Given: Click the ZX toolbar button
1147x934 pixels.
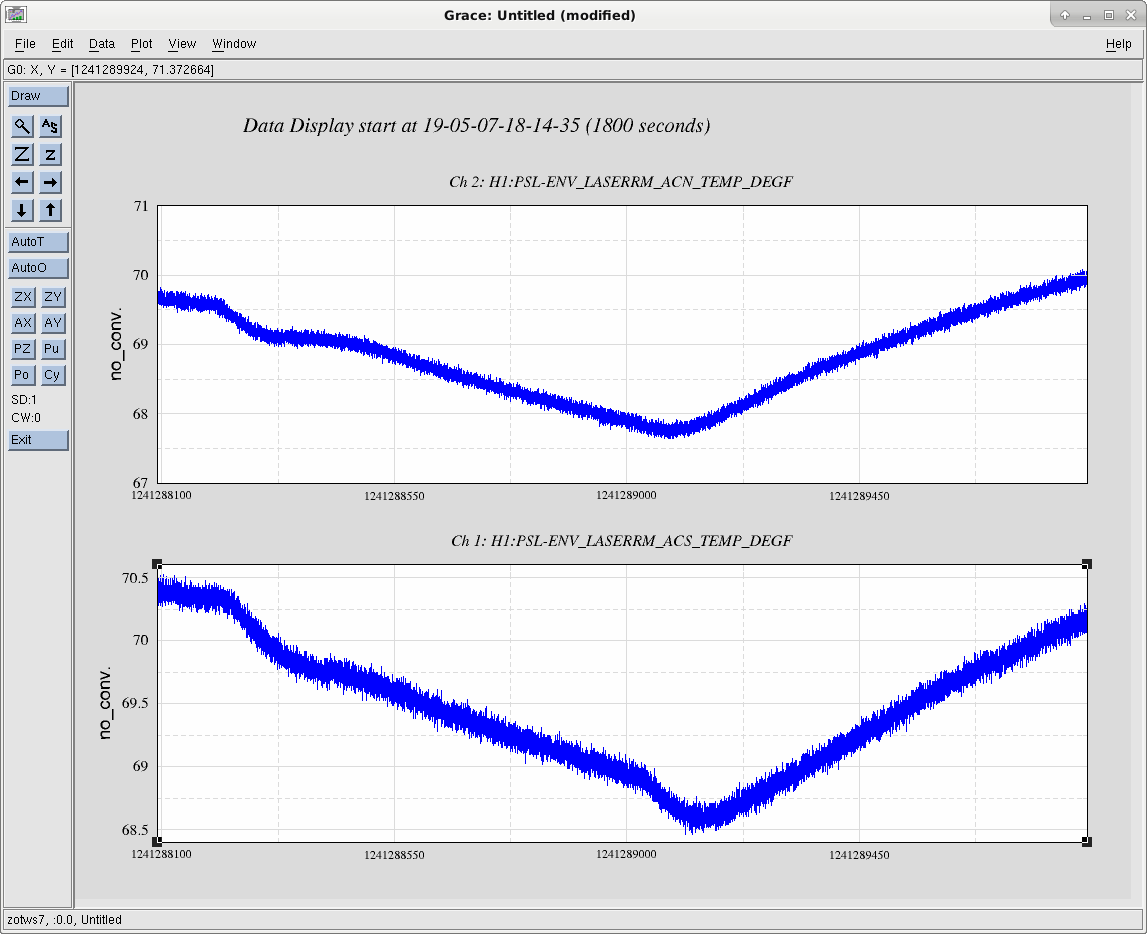Looking at the screenshot, I should 23,296.
